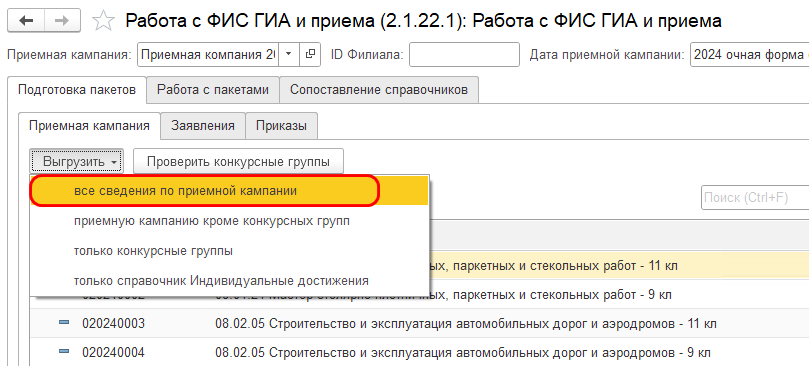This screenshot has height=366, width=809.
Task: Go forward with the right arrow button
Action: 62,20
